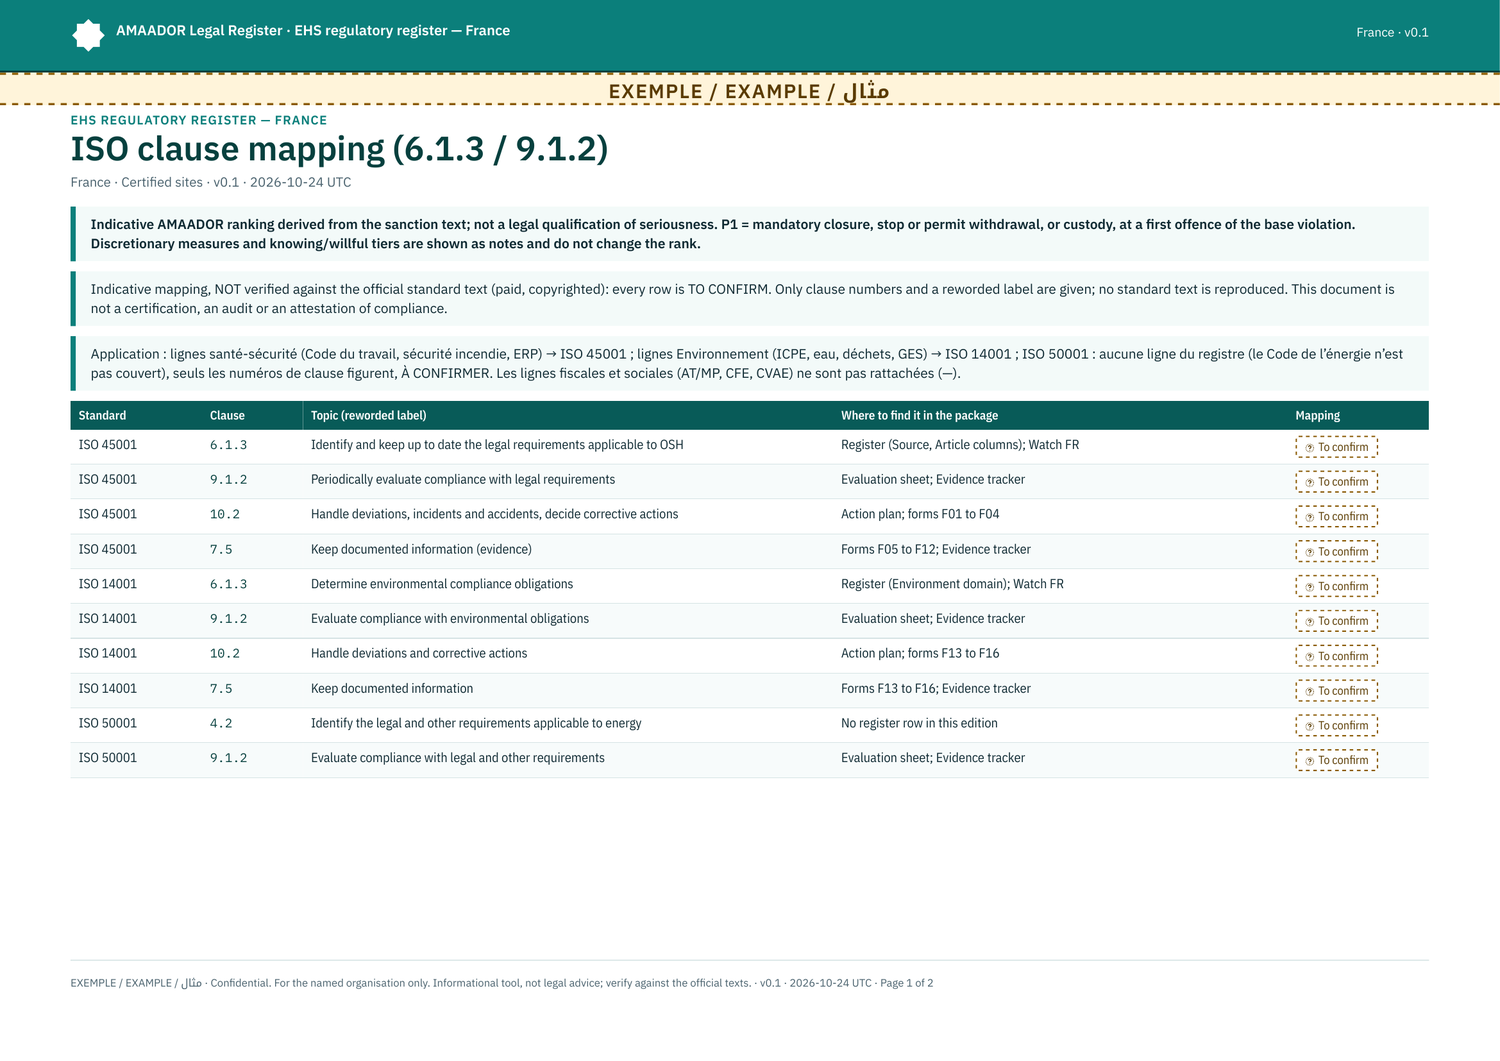
Task: Click the Indicative mapping, NOT verified note paragraph
Action: coord(750,299)
